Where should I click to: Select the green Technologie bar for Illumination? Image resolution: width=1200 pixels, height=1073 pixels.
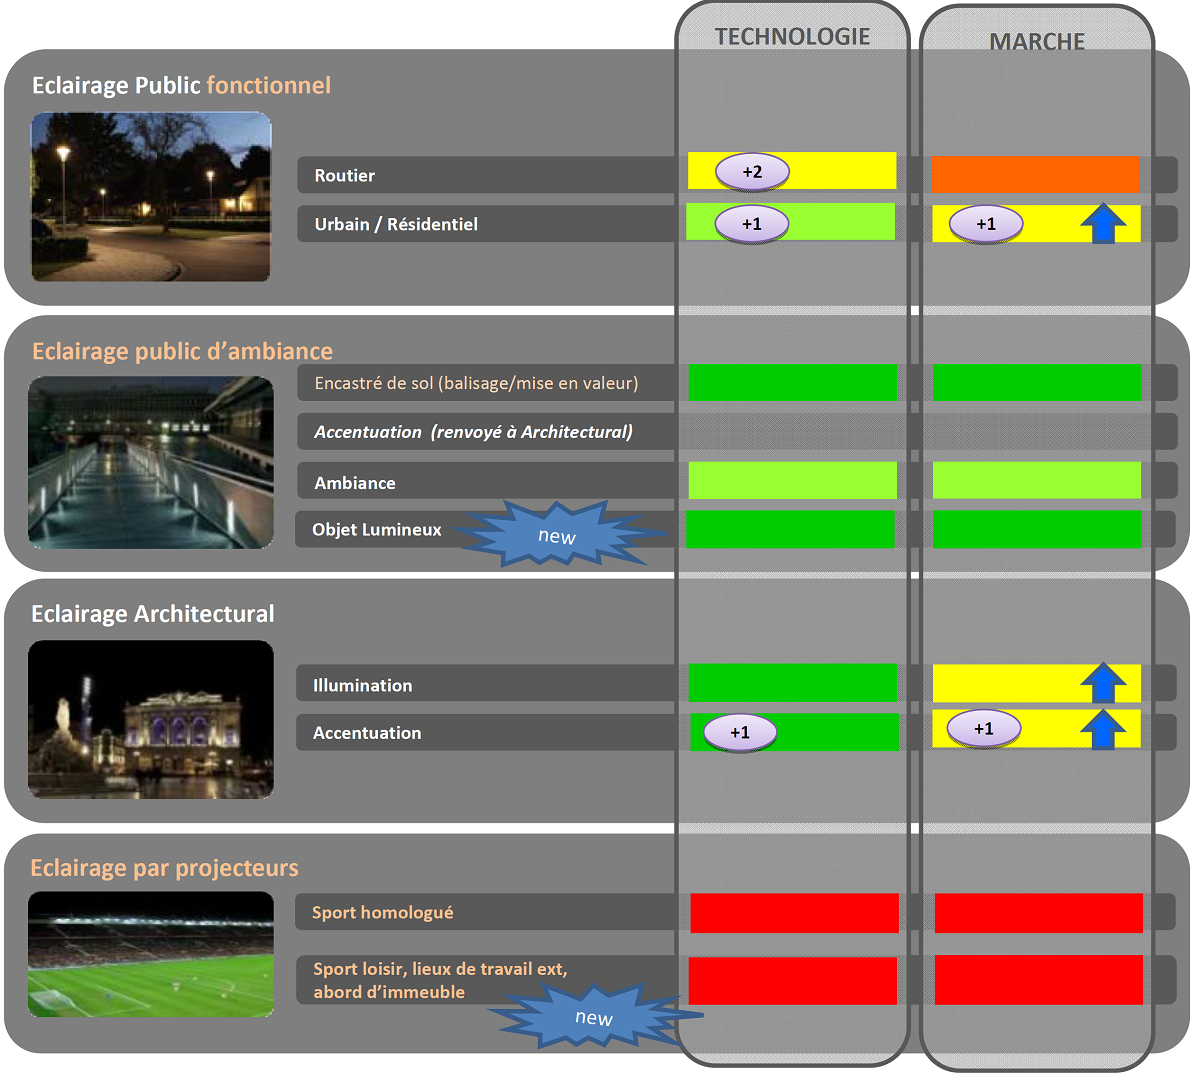793,682
